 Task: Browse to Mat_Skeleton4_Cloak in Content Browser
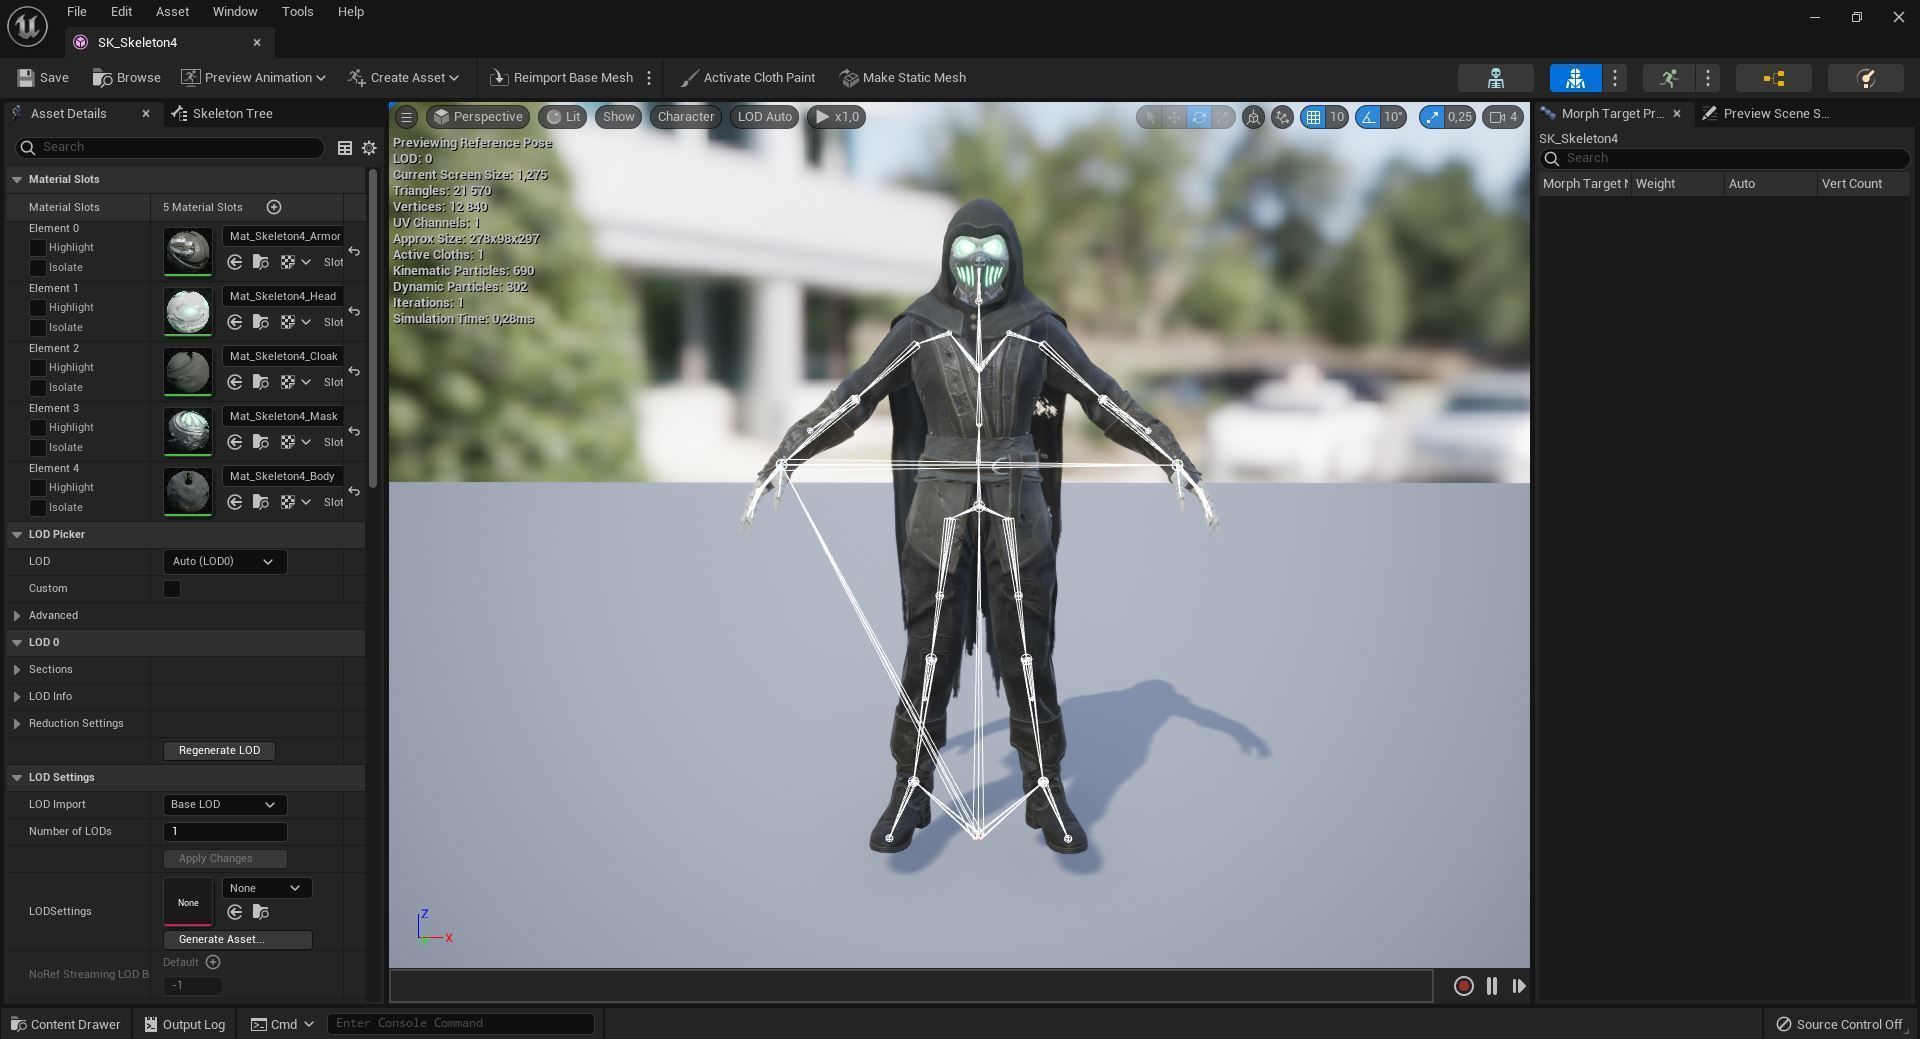[261, 382]
